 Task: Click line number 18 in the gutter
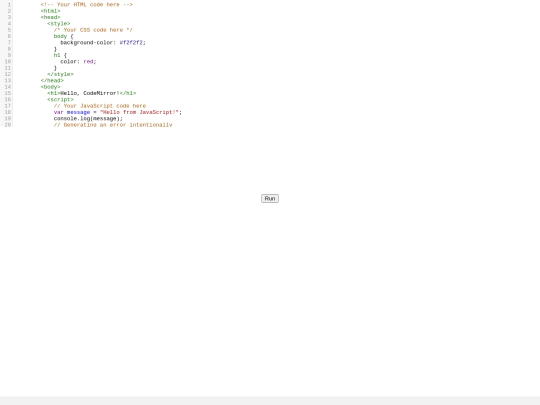pos(8,112)
